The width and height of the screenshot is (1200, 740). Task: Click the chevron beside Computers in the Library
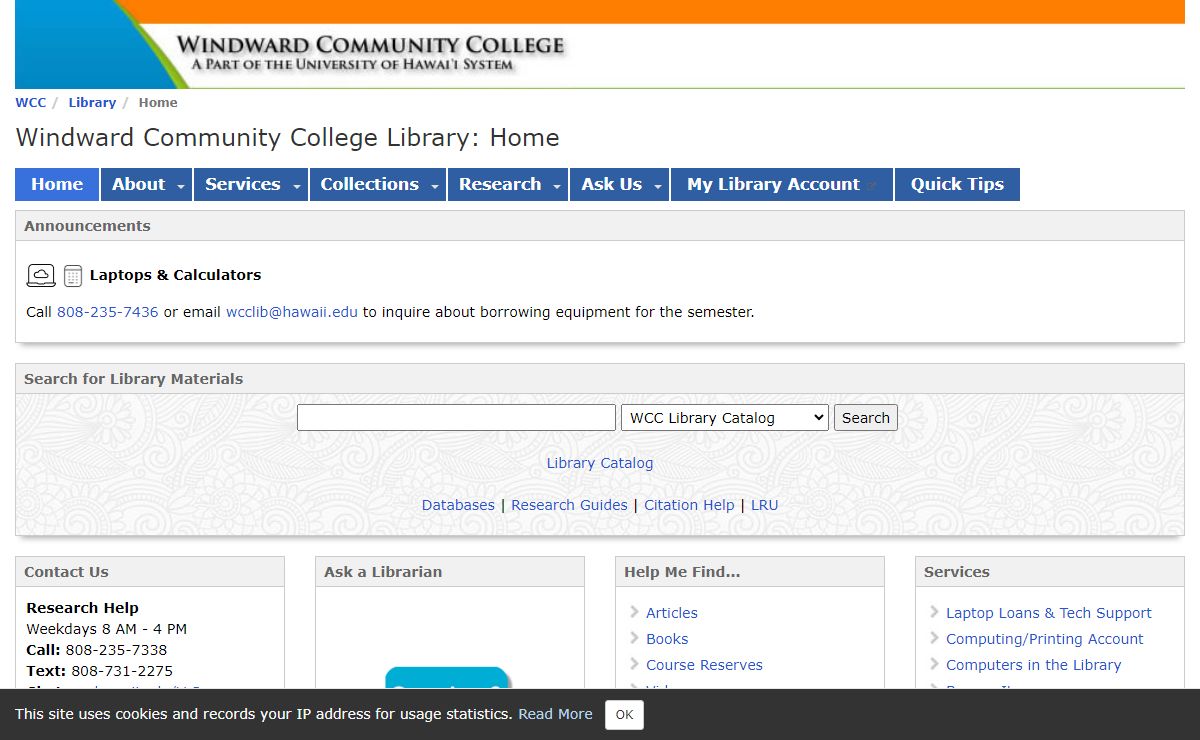(x=934, y=664)
